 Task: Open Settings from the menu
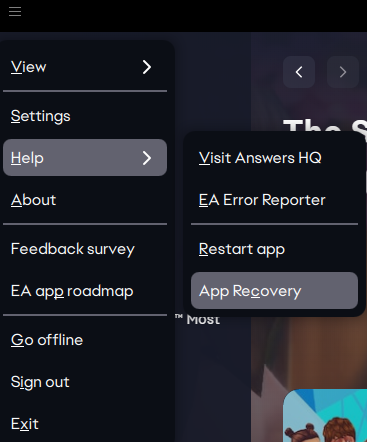pyautogui.click(x=85, y=116)
